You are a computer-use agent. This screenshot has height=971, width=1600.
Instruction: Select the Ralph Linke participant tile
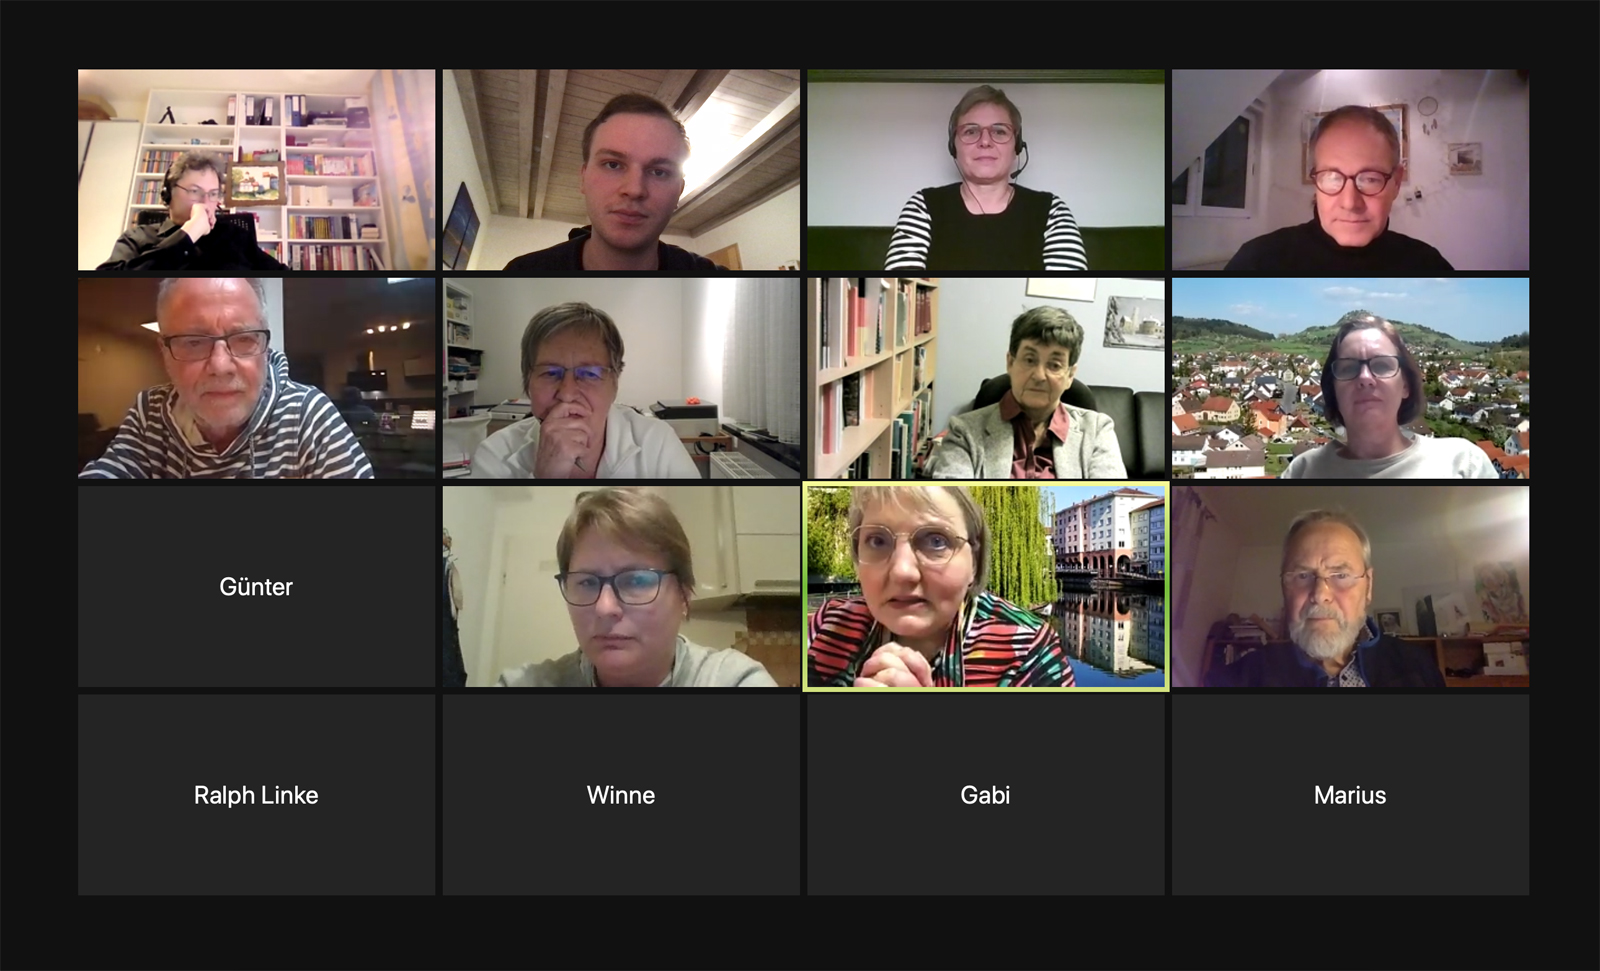(x=256, y=794)
